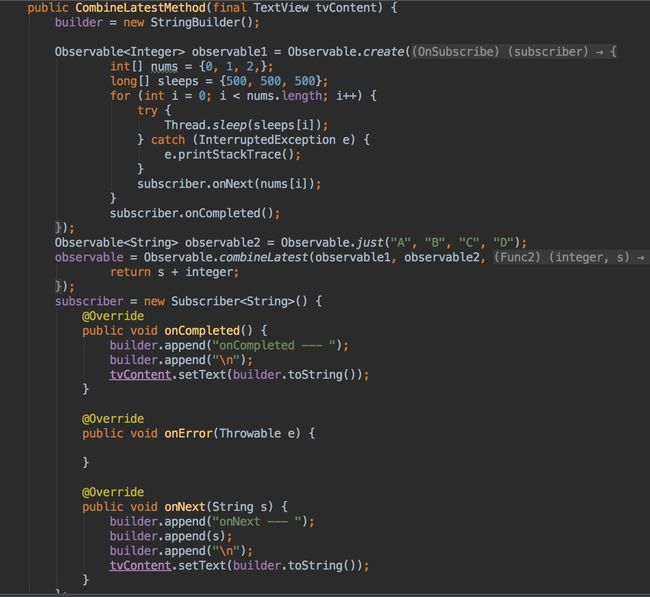Select the "just" method call

coord(370,243)
